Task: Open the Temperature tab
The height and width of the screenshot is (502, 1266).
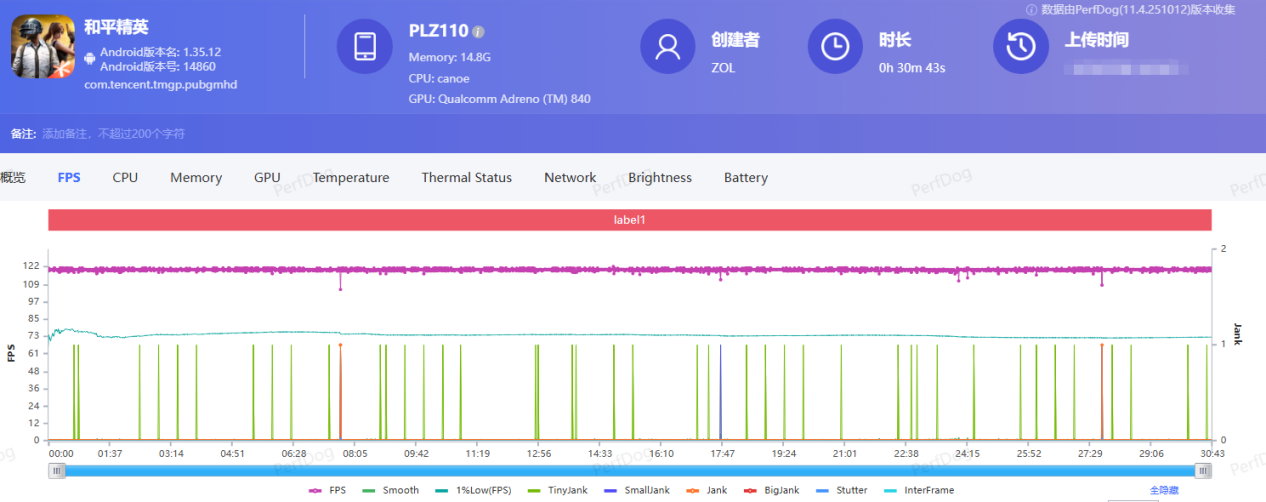Action: point(351,177)
